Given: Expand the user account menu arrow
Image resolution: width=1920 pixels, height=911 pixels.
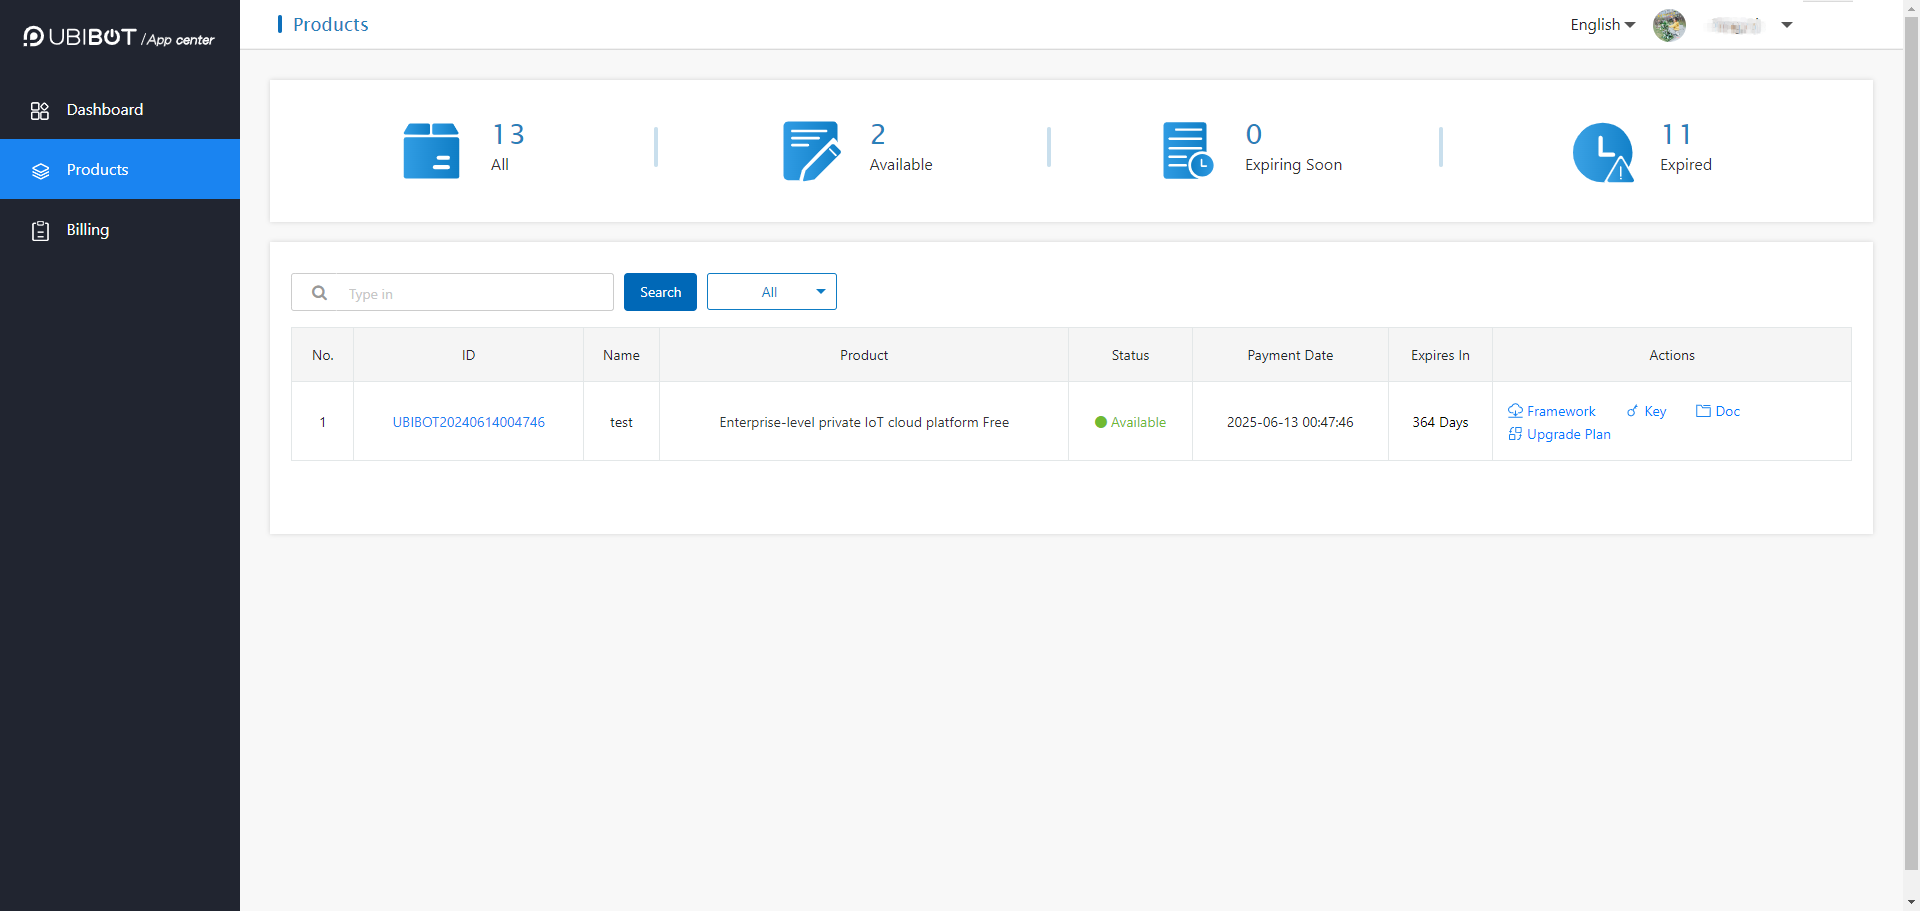Looking at the screenshot, I should coord(1787,25).
